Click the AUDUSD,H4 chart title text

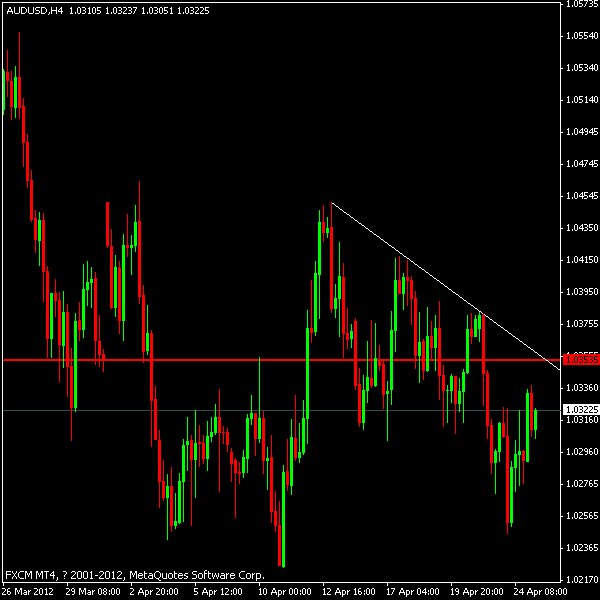(34, 11)
